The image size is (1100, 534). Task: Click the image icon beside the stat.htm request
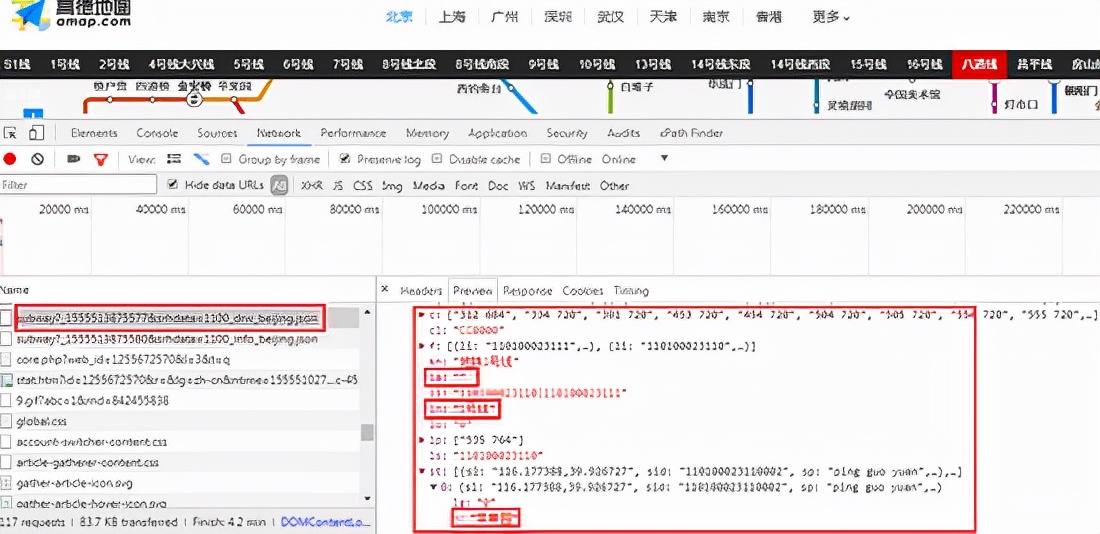[x=6, y=380]
